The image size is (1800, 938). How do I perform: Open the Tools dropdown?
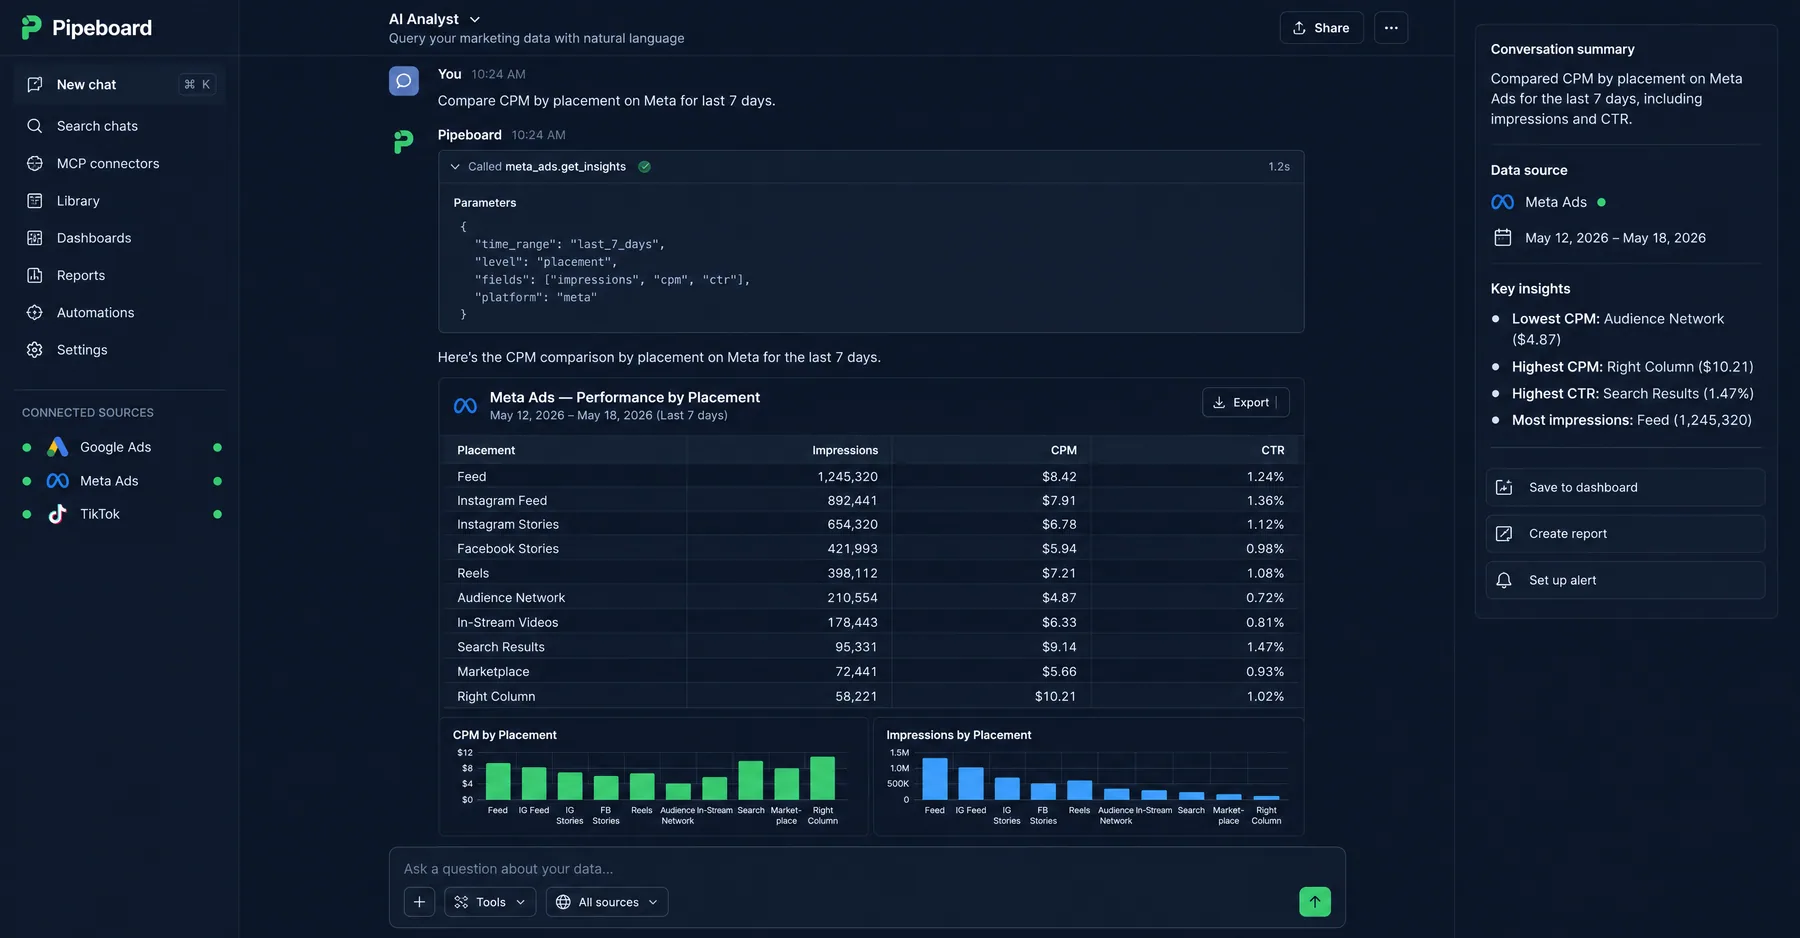[x=490, y=902]
